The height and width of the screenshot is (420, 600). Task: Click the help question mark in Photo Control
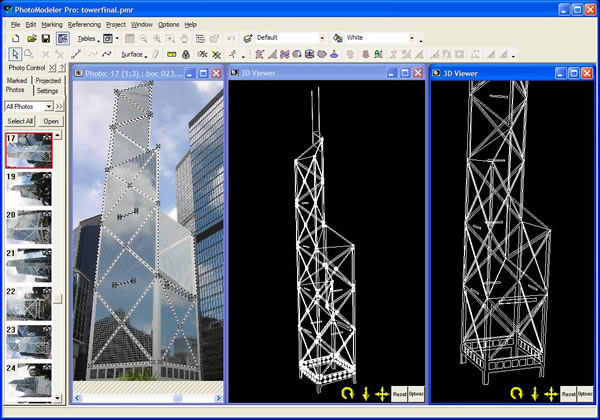click(62, 68)
